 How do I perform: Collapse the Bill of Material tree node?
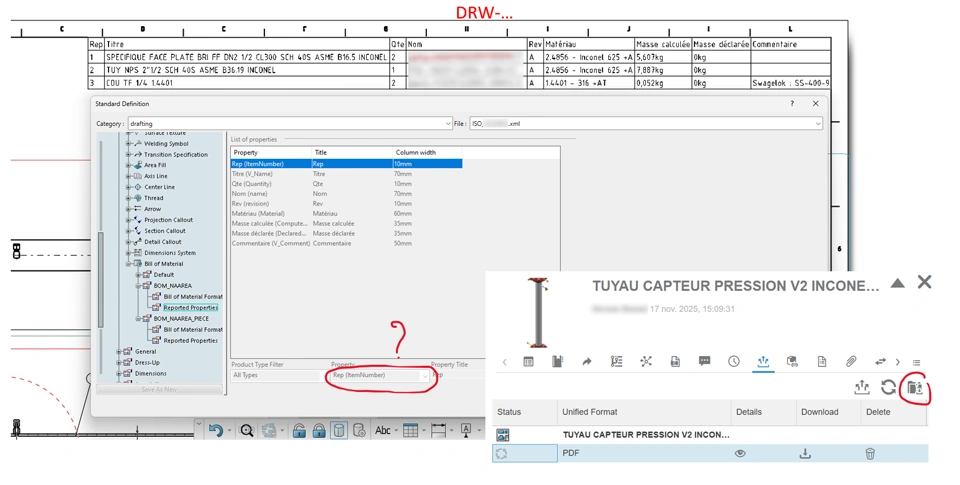[129, 264]
